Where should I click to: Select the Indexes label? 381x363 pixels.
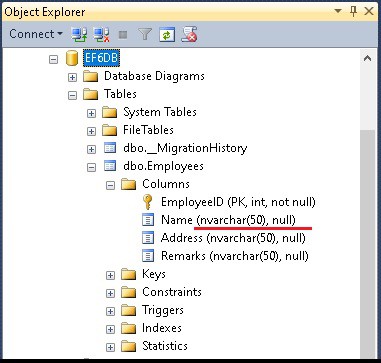[x=162, y=328]
